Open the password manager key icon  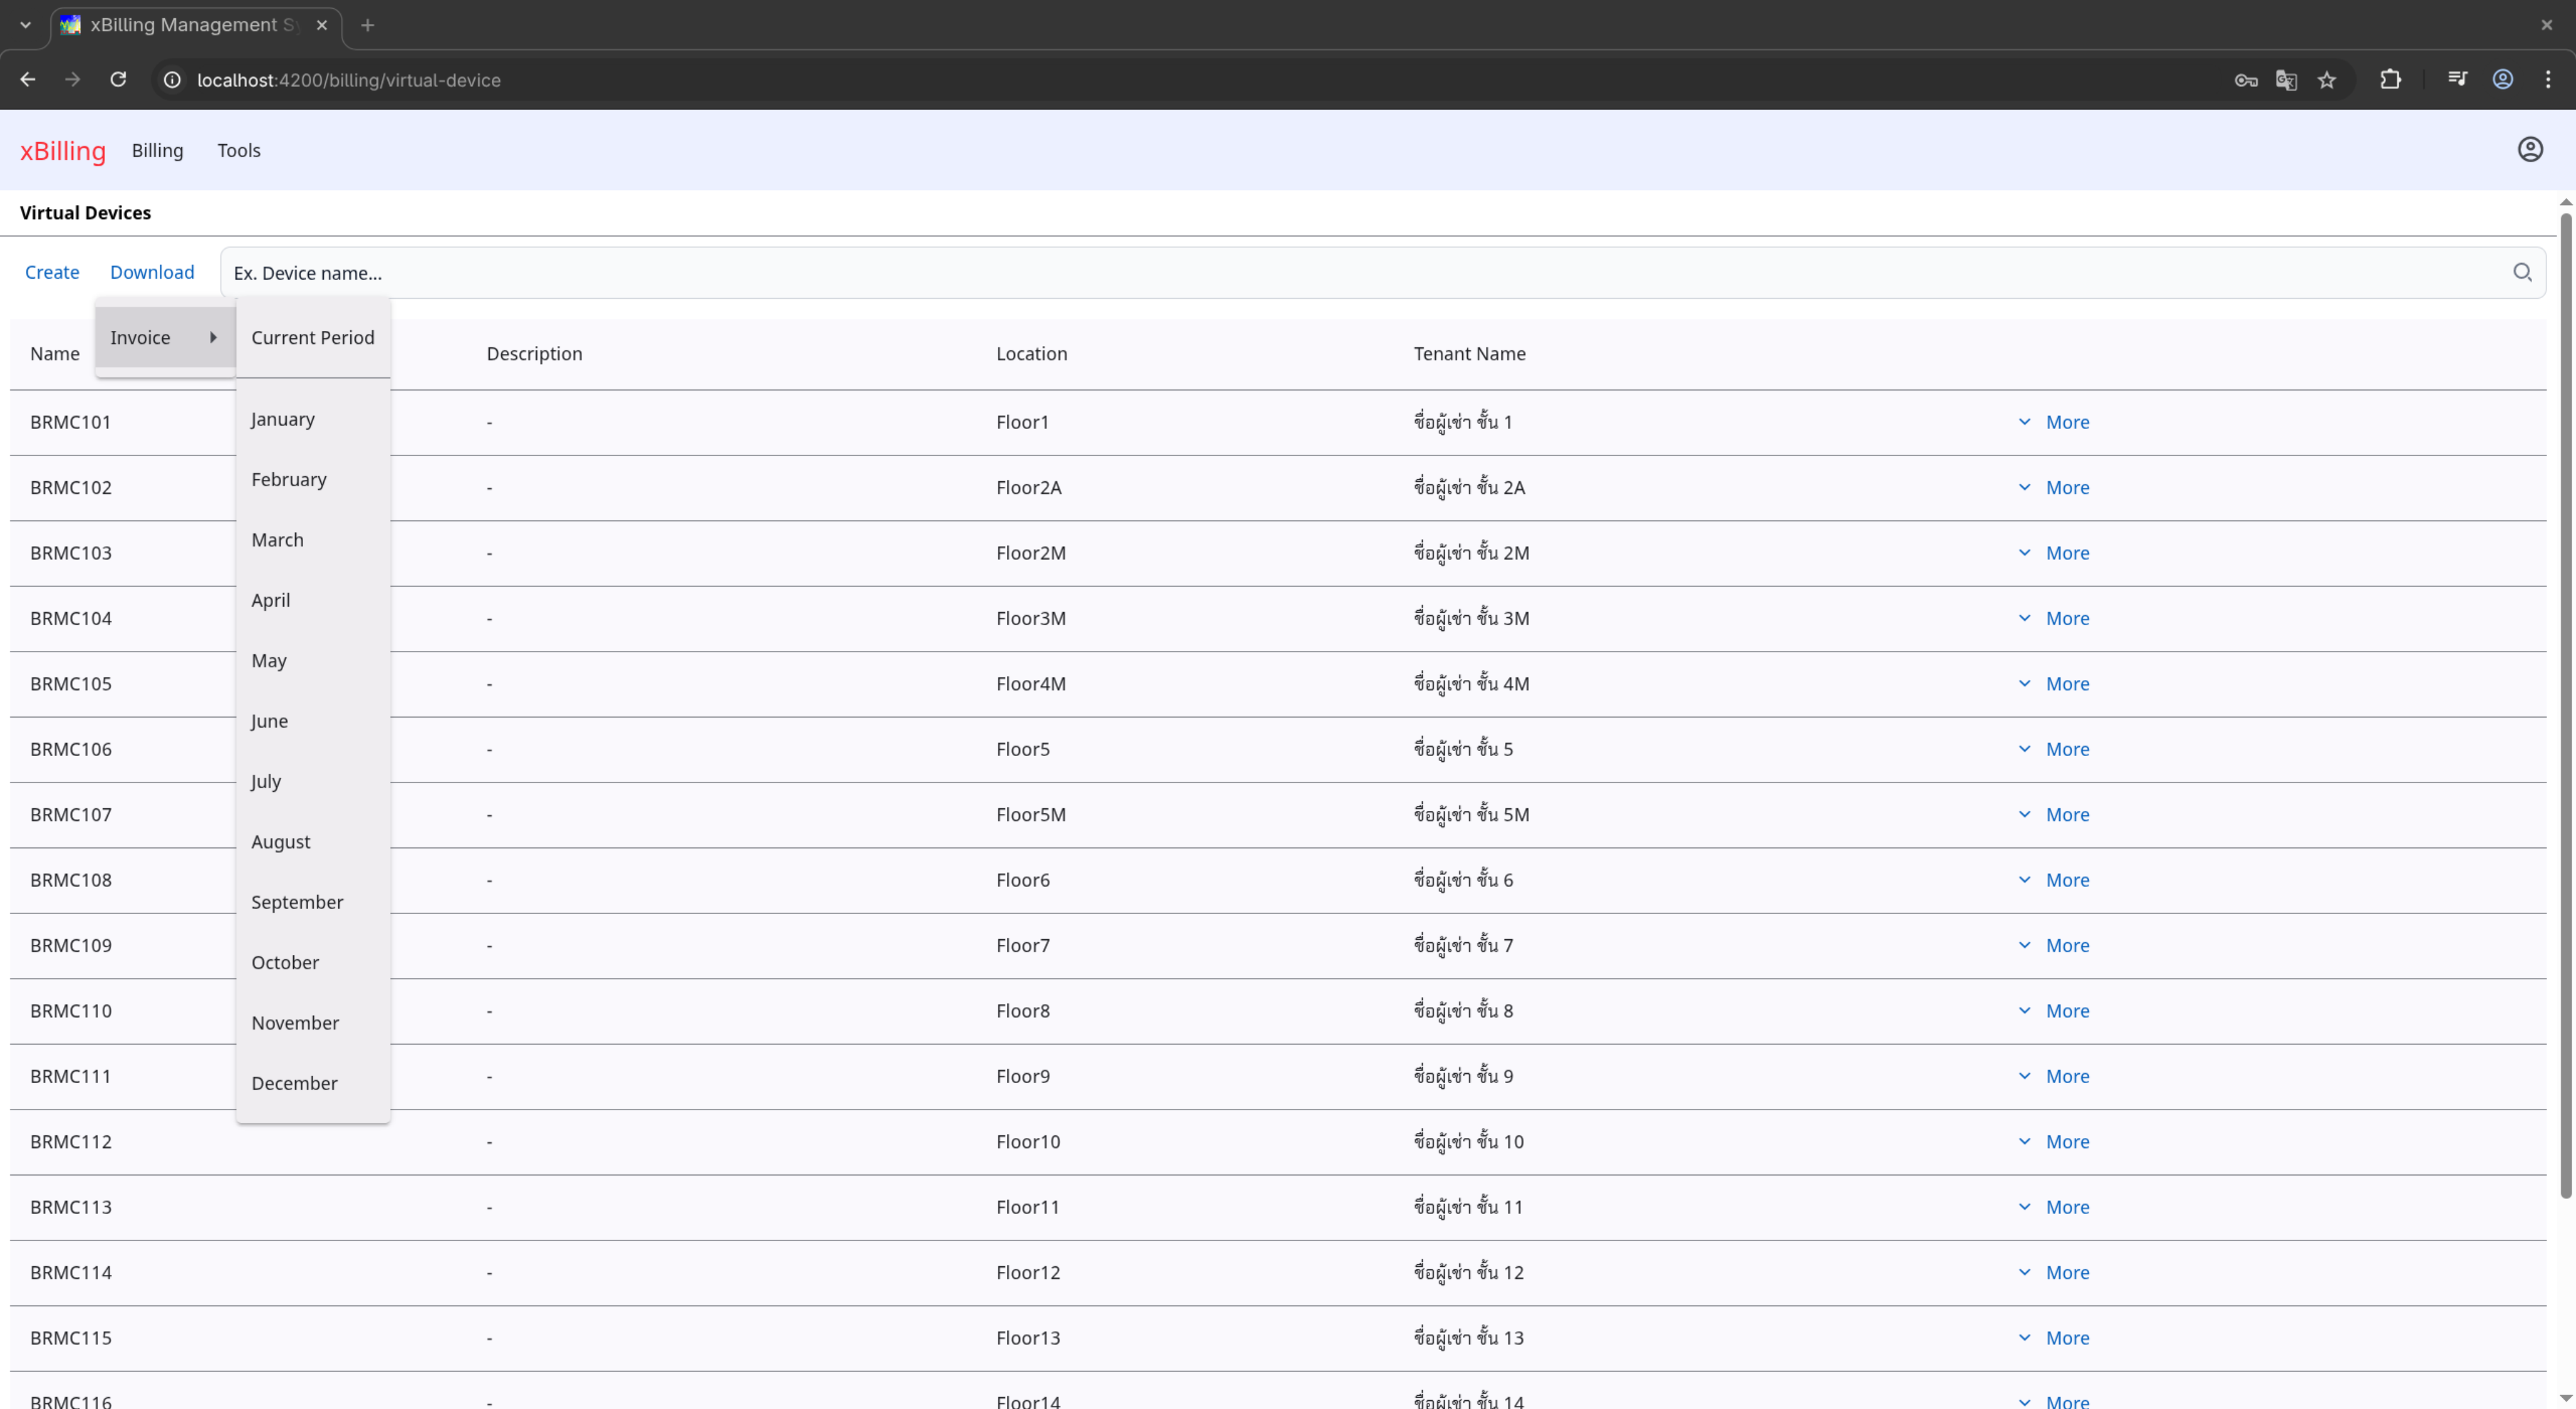point(2245,80)
